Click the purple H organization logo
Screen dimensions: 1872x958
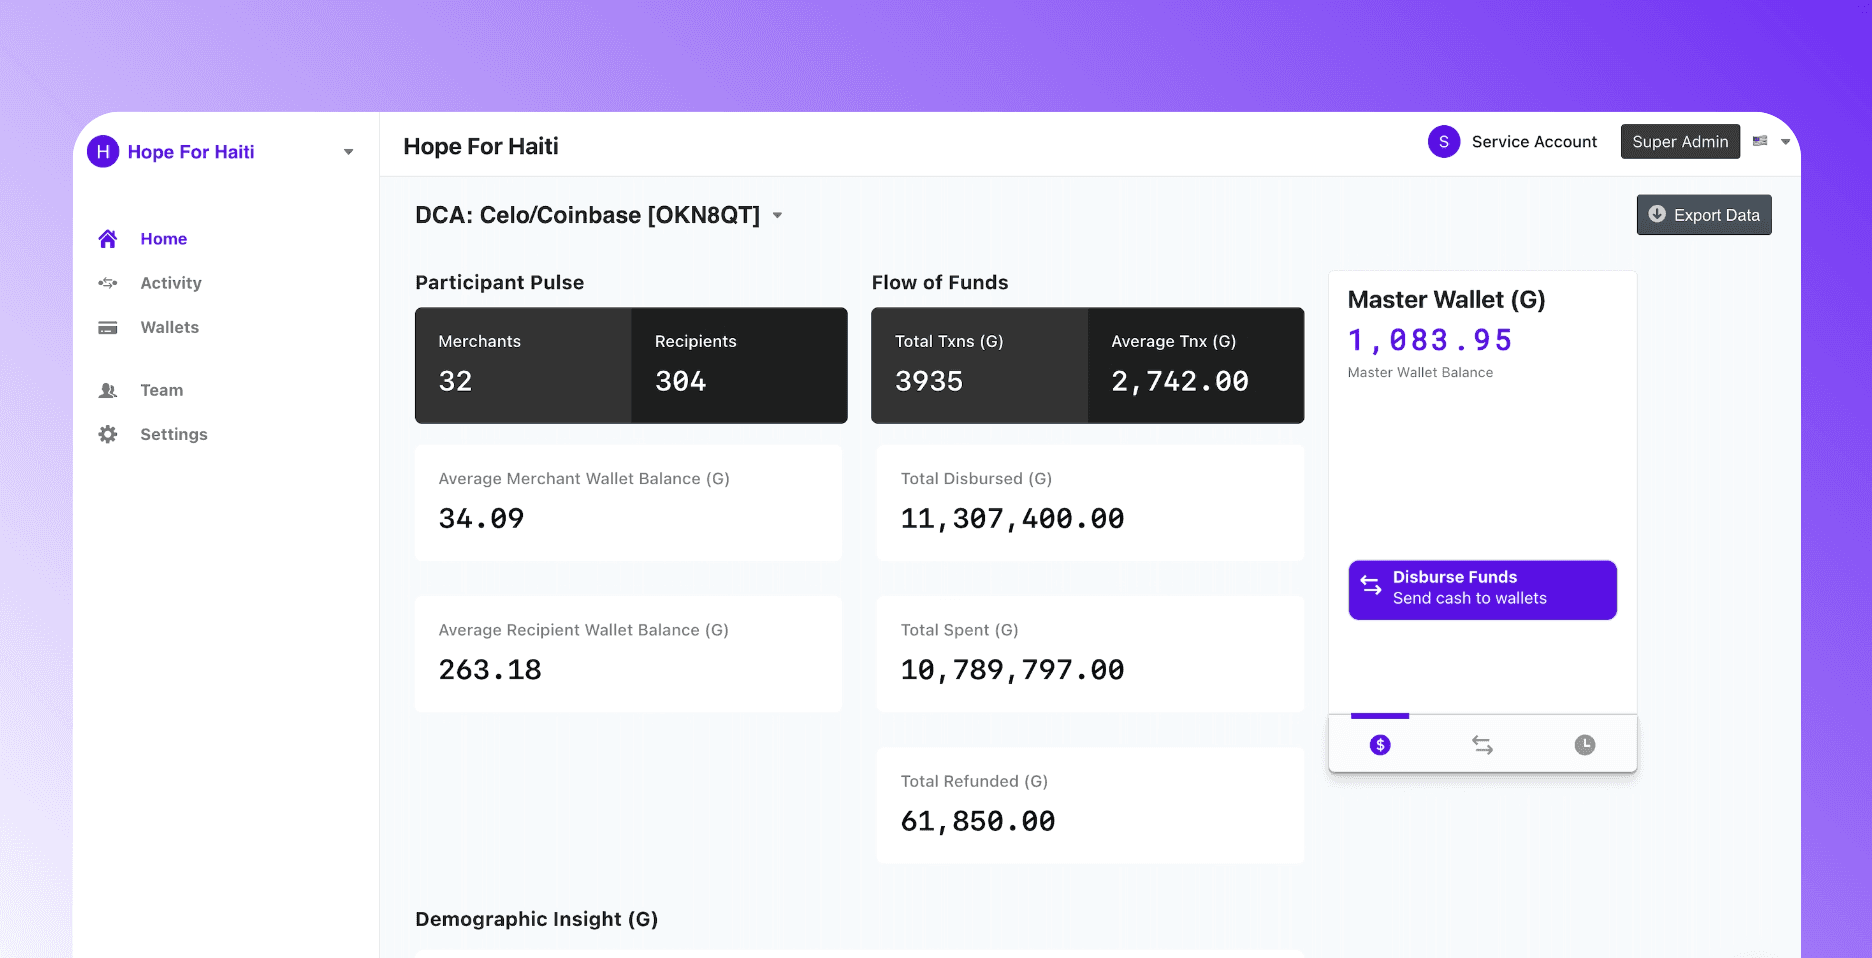pos(103,152)
